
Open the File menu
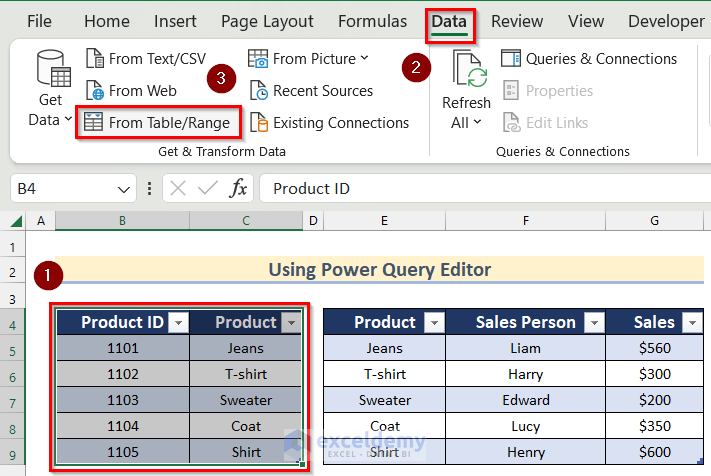point(40,21)
